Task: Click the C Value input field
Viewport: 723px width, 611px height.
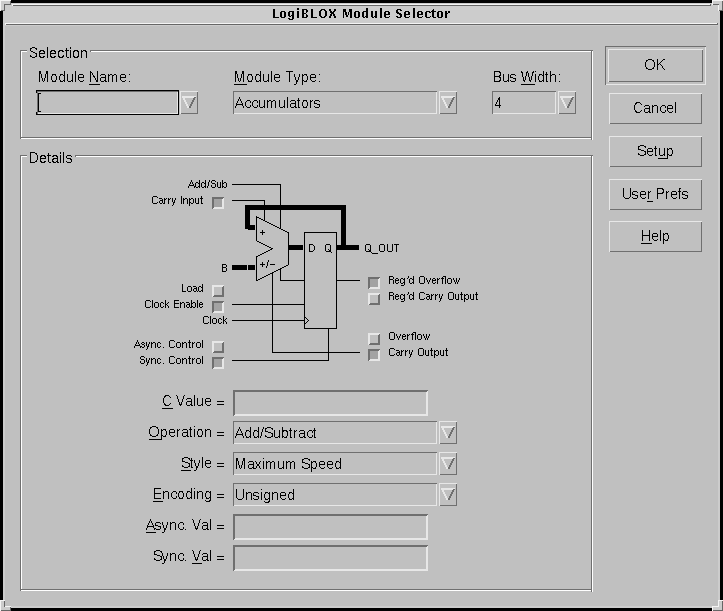Action: click(x=330, y=403)
